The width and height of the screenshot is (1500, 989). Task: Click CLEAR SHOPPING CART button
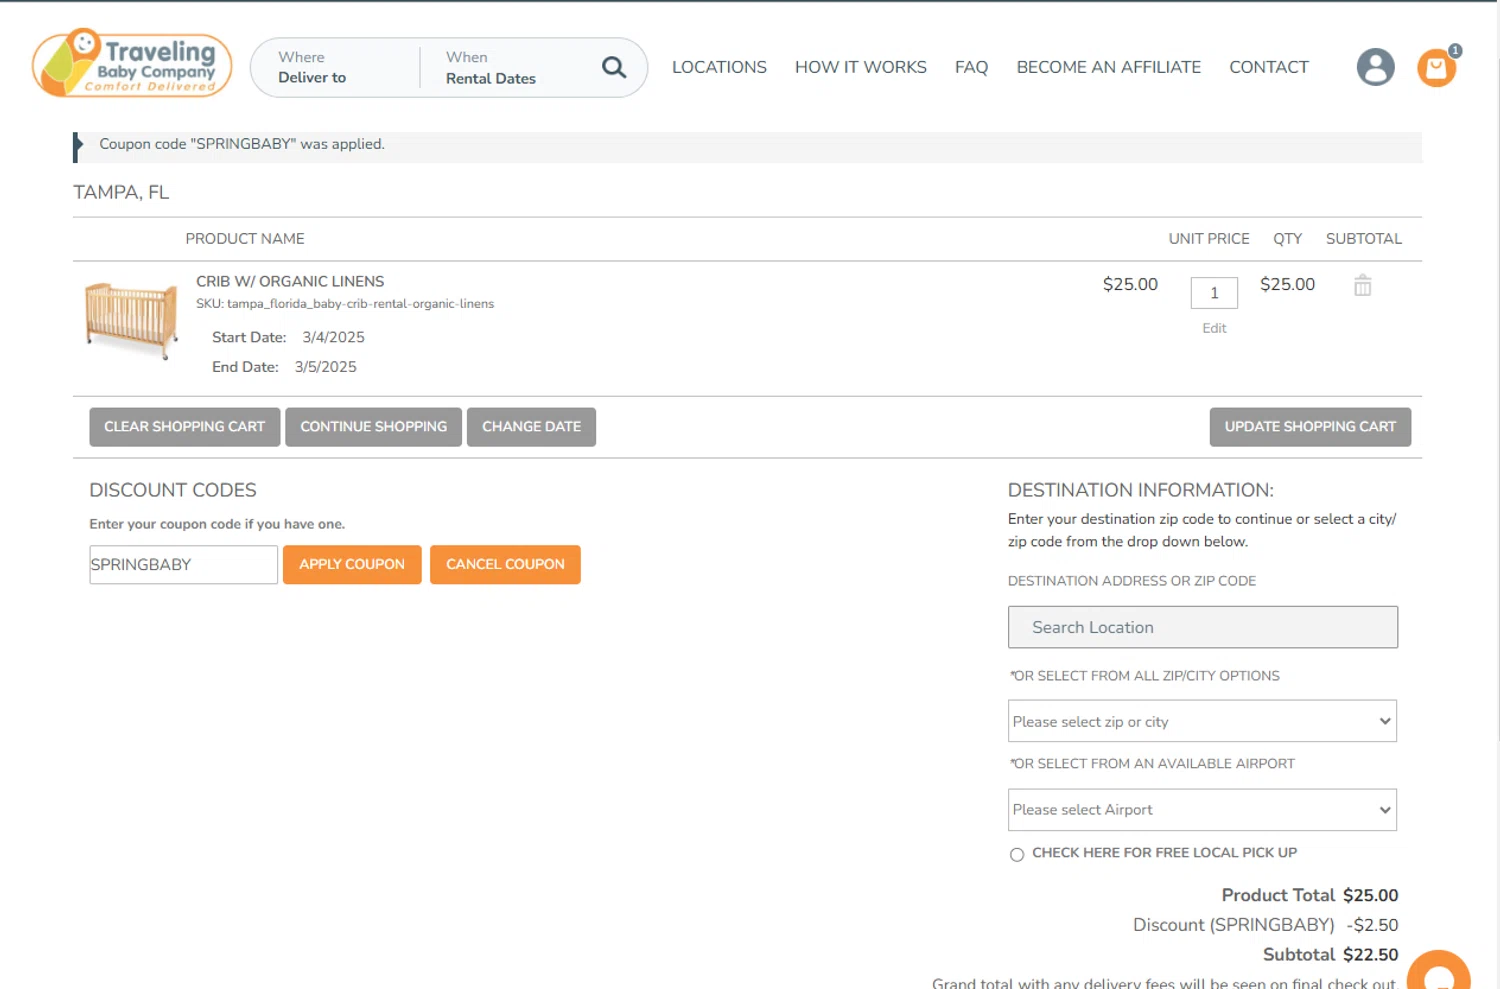tap(185, 427)
